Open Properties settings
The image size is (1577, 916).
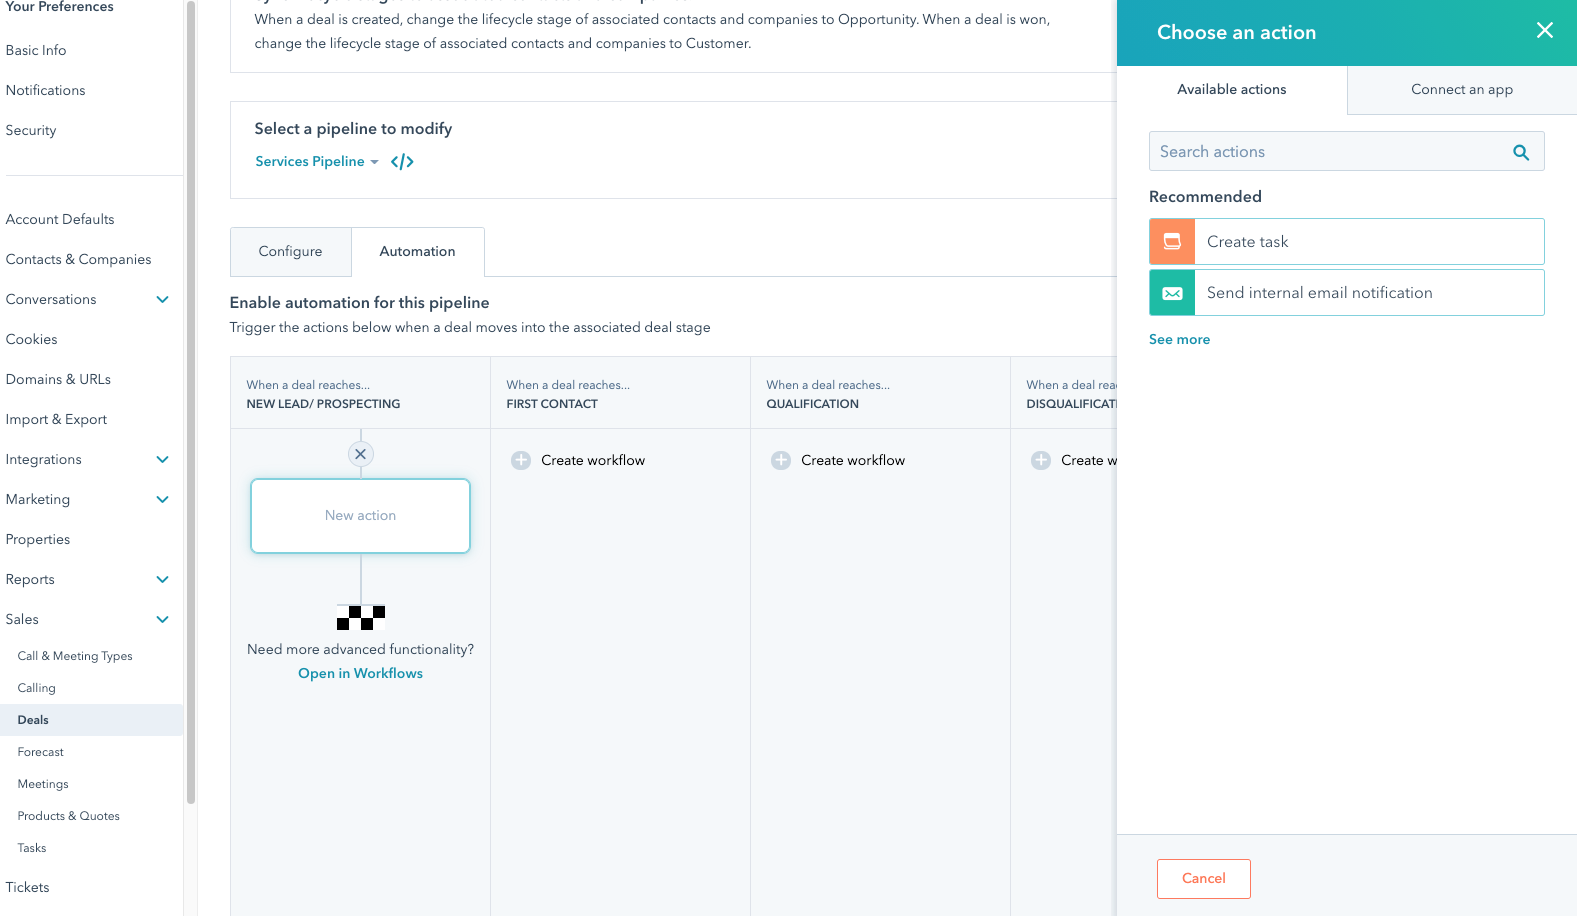(38, 539)
